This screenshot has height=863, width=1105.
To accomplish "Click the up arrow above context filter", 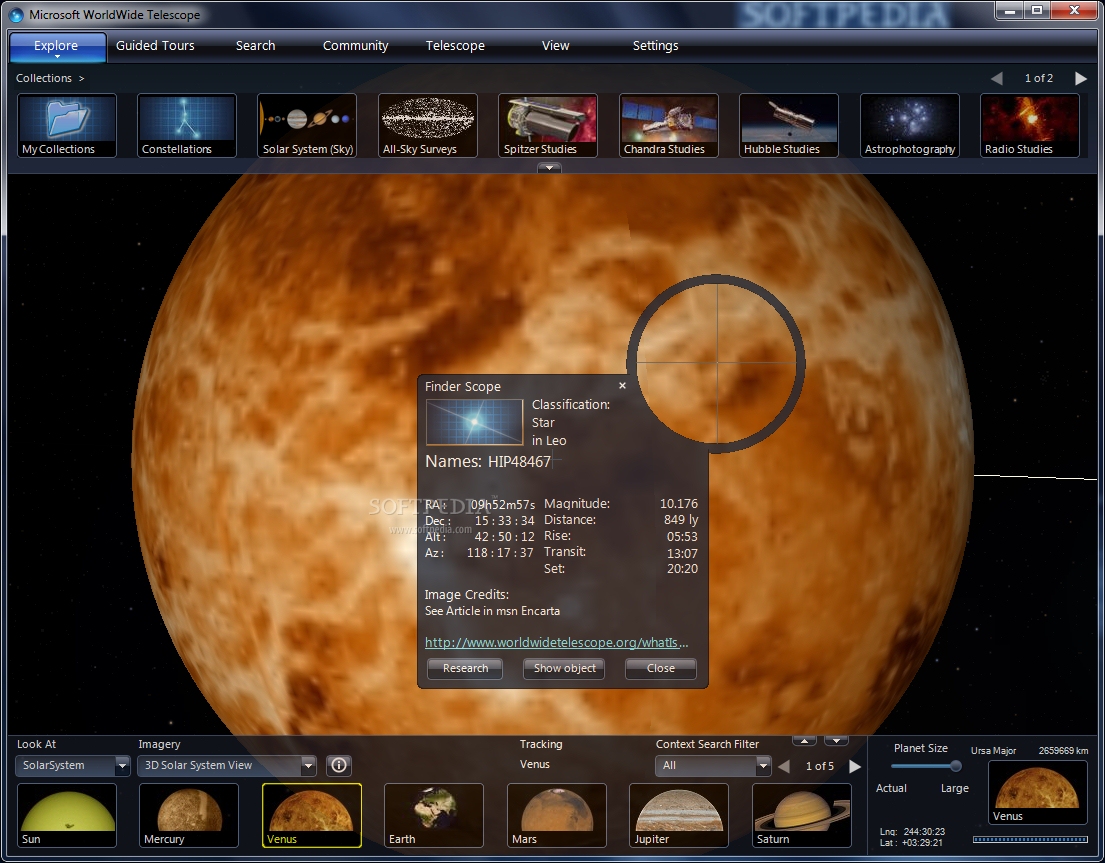I will pyautogui.click(x=804, y=740).
